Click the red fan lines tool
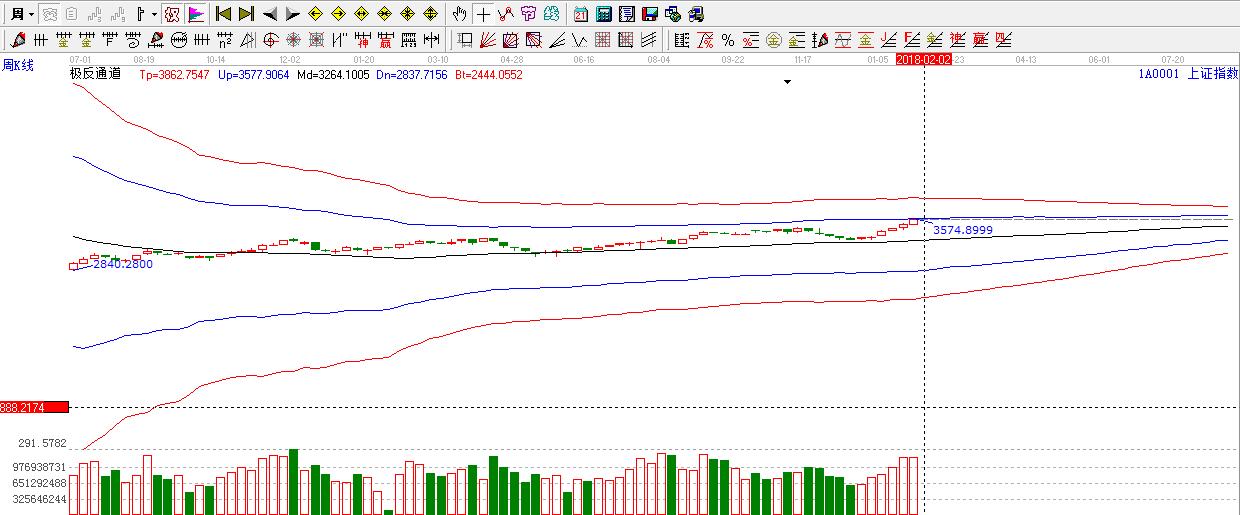 point(488,40)
